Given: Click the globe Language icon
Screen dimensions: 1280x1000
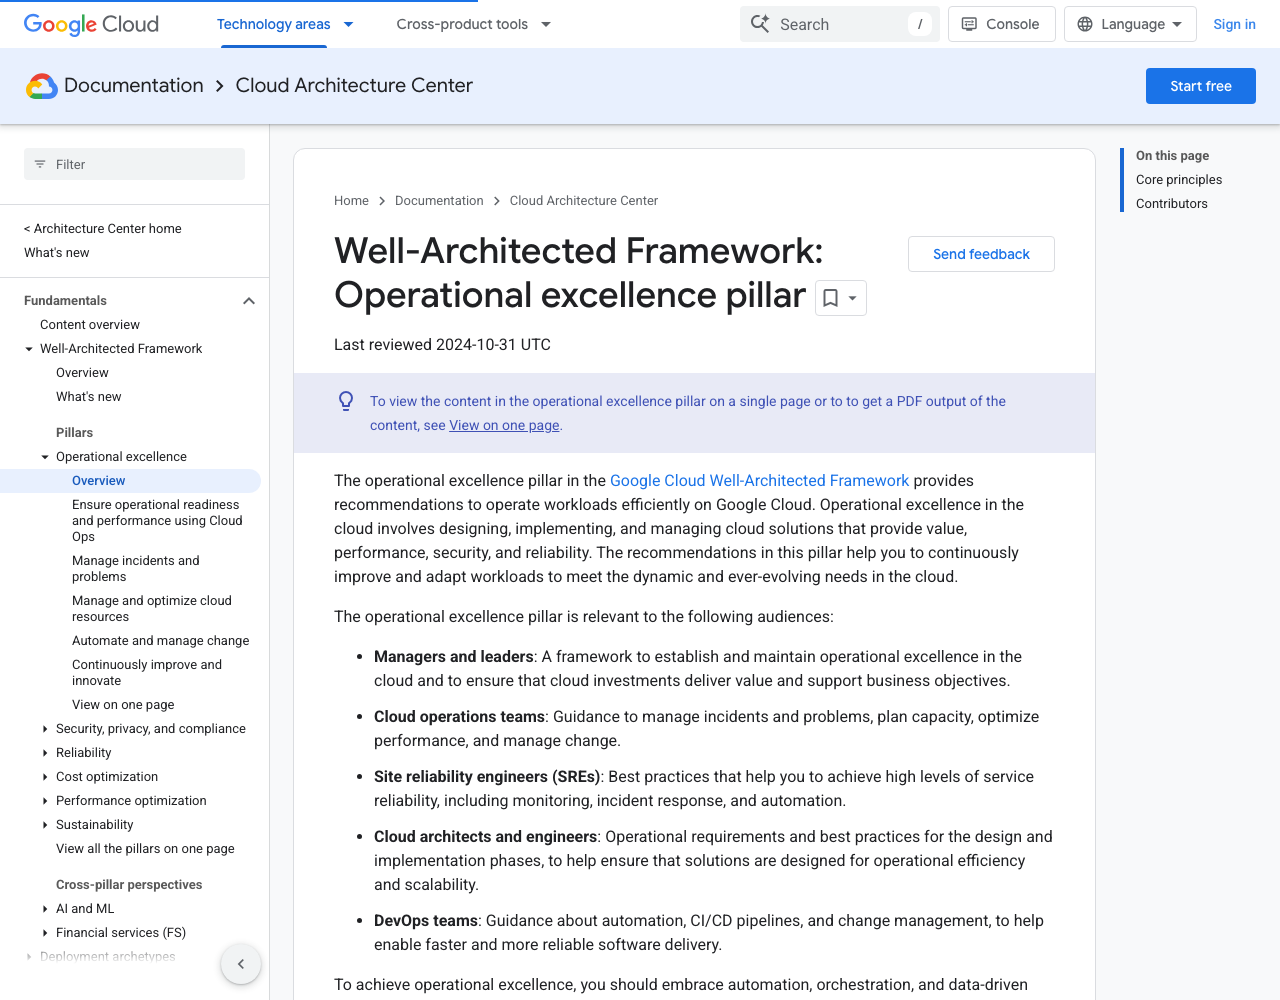Looking at the screenshot, I should pyautogui.click(x=1085, y=24).
